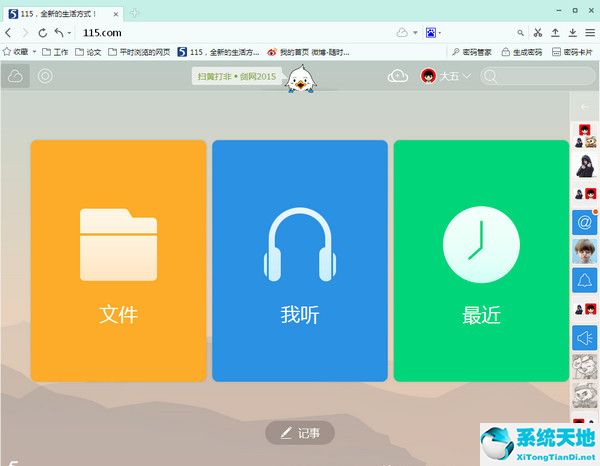Viewport: 600px width, 466px height.
Task: Open a new tab with the plus button
Action: pos(134,13)
